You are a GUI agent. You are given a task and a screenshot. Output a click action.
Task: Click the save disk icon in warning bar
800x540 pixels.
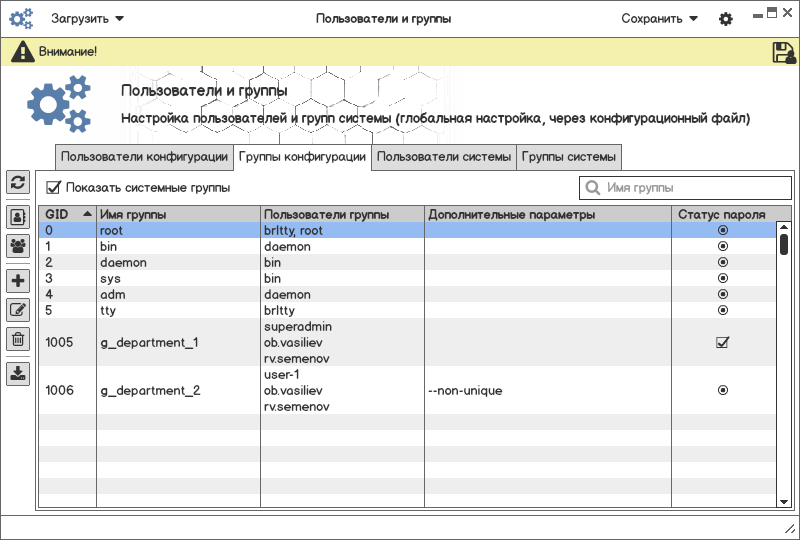point(784,53)
